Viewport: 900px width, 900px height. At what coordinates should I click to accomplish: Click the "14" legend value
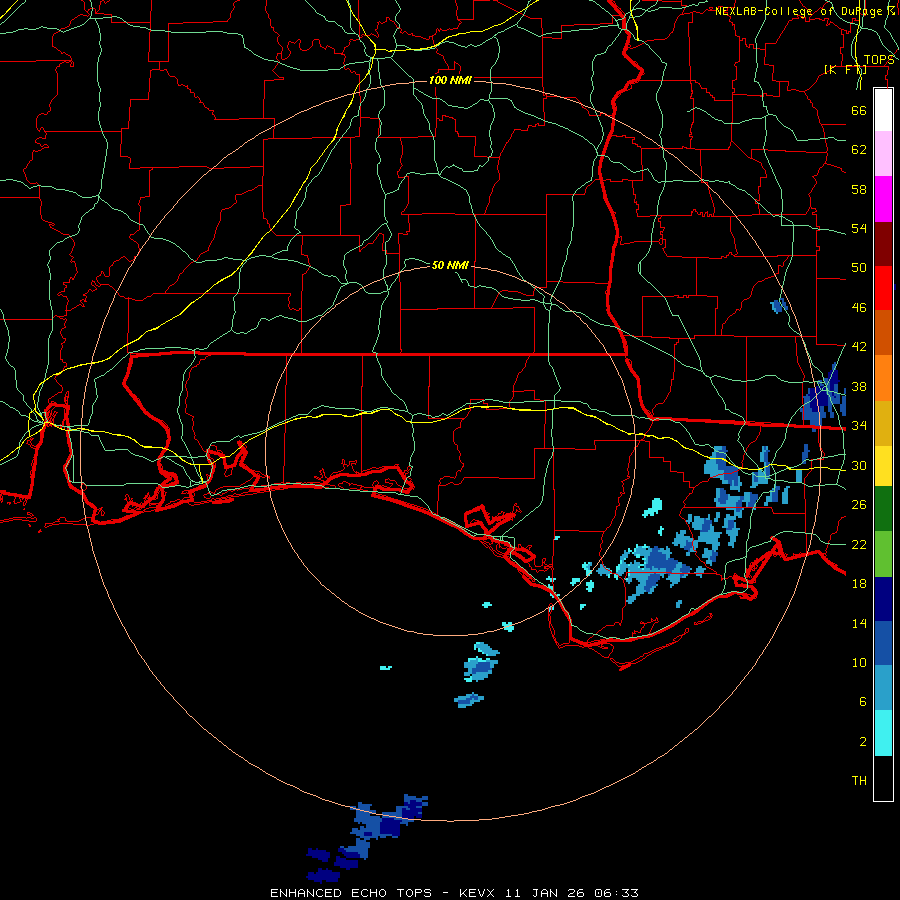[859, 623]
